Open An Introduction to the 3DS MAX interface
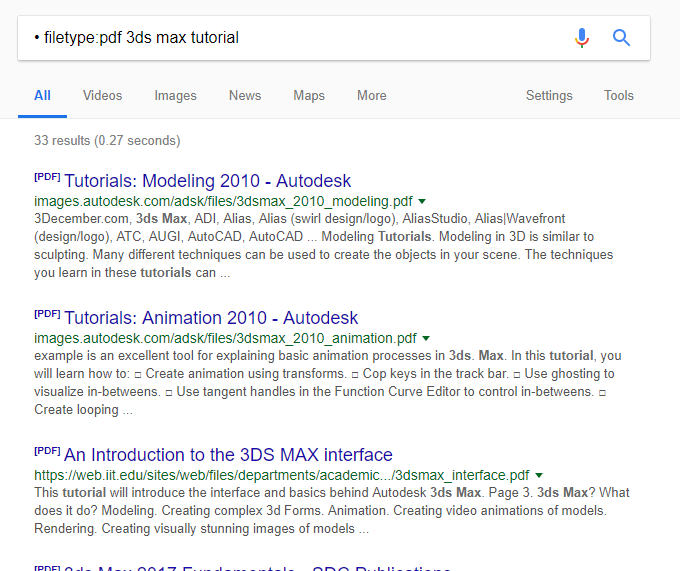The height and width of the screenshot is (571, 680). (228, 455)
